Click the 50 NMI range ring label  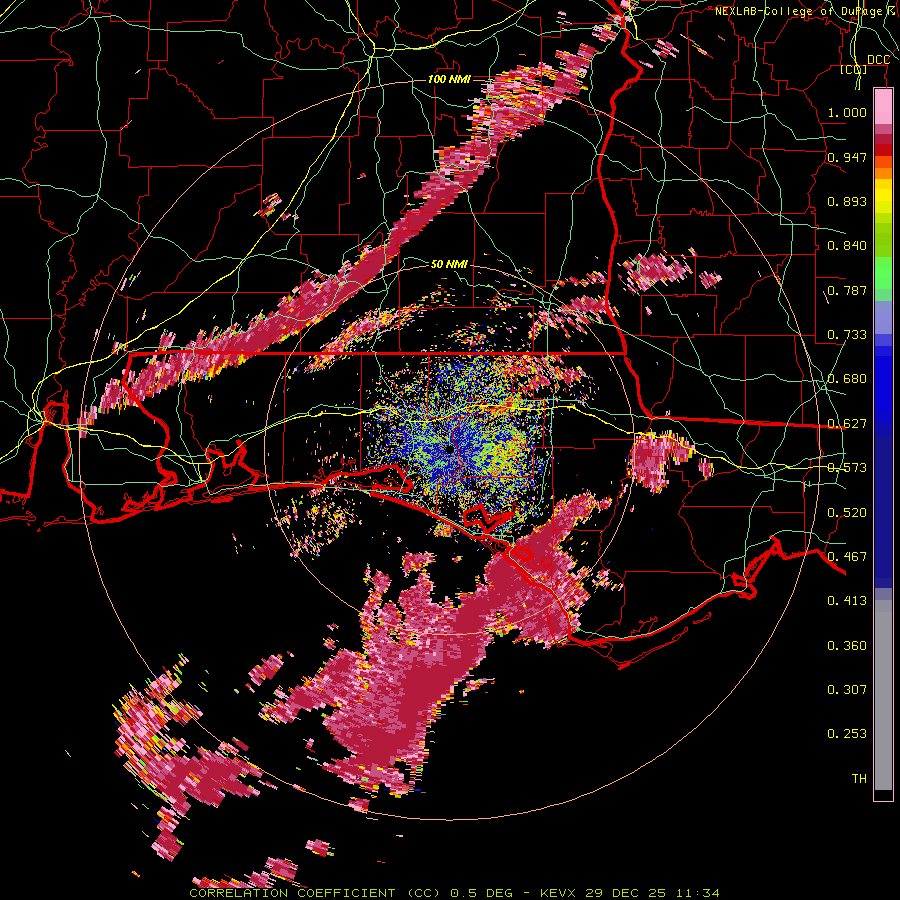tap(448, 264)
